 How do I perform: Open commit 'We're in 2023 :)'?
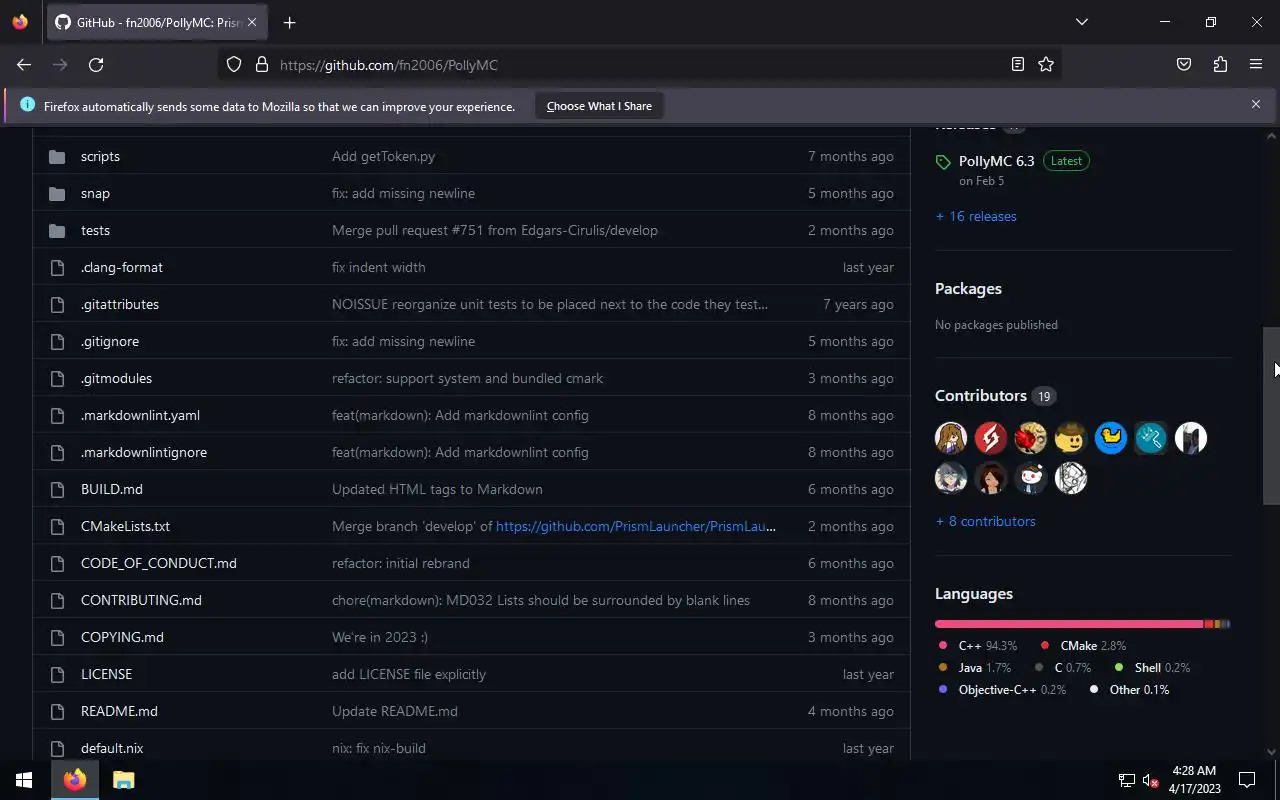coord(380,638)
